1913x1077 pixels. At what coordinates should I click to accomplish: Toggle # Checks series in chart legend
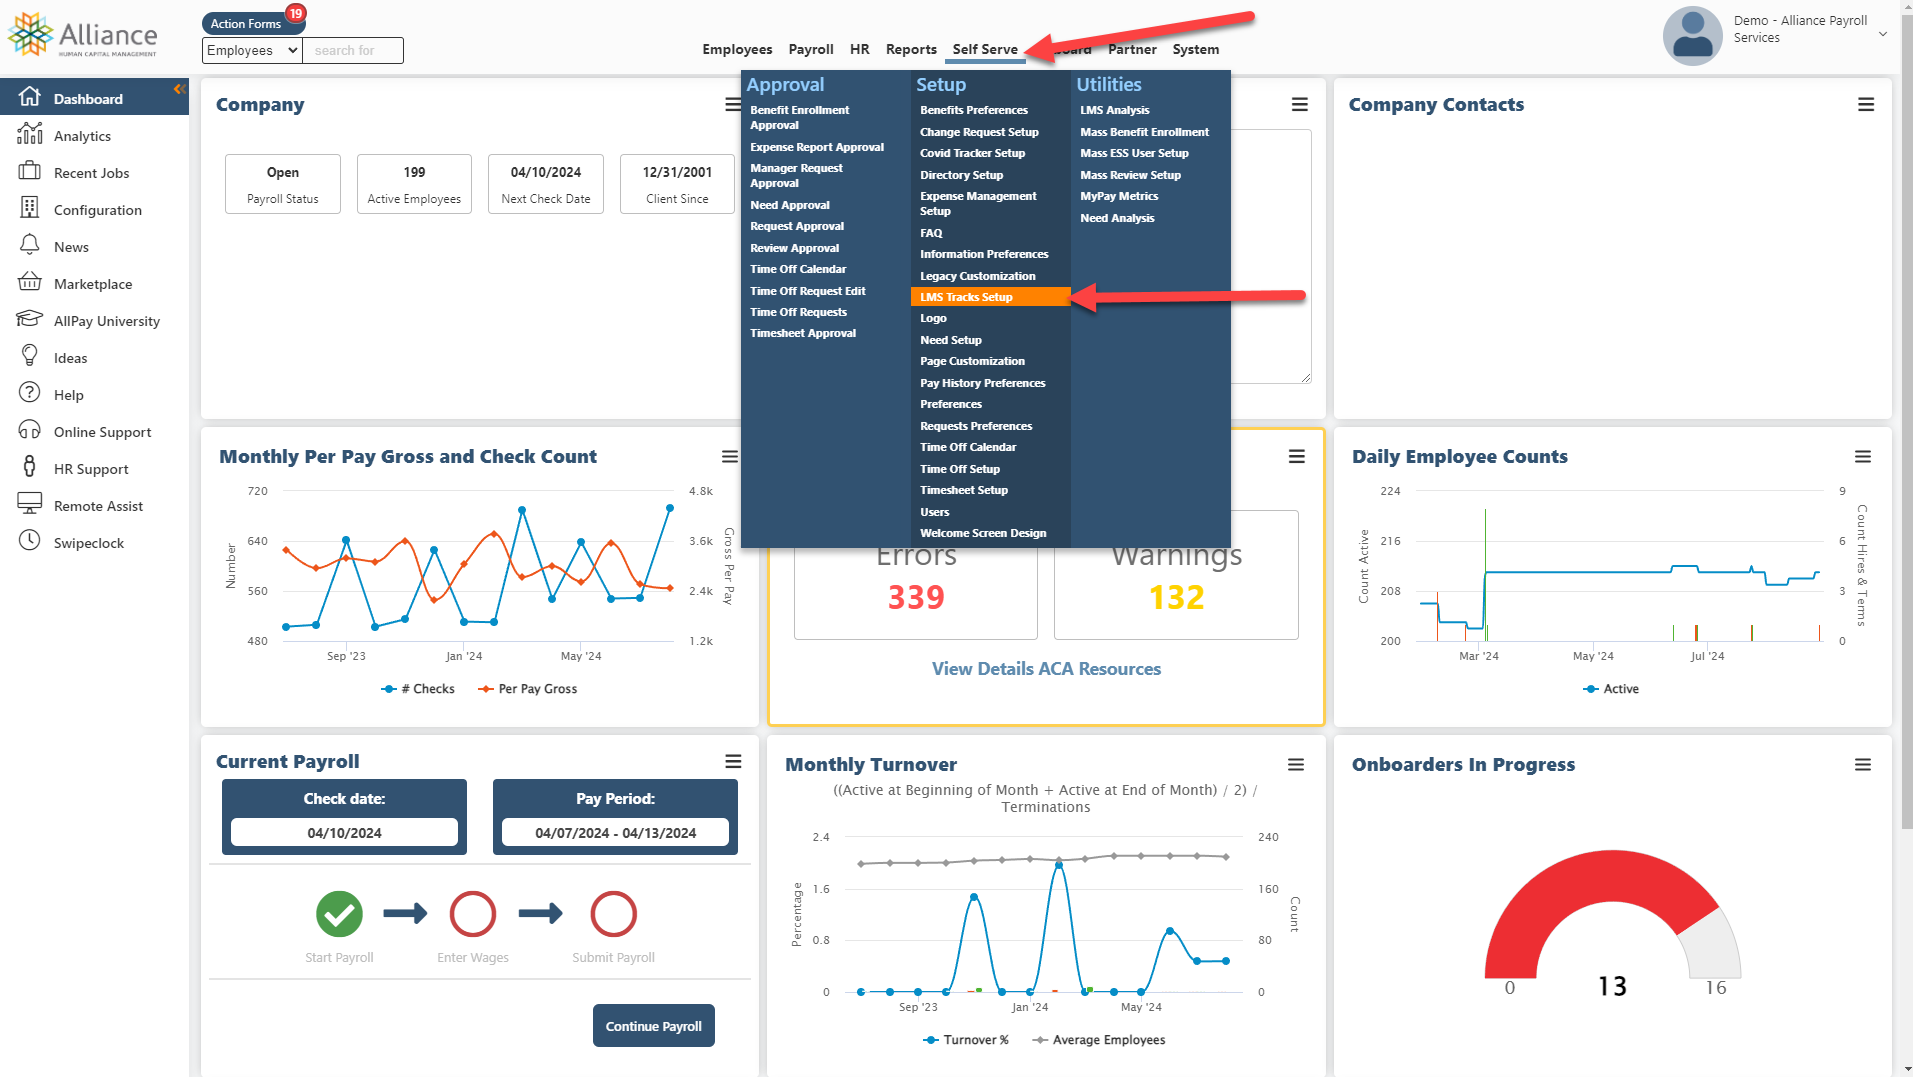(x=418, y=689)
